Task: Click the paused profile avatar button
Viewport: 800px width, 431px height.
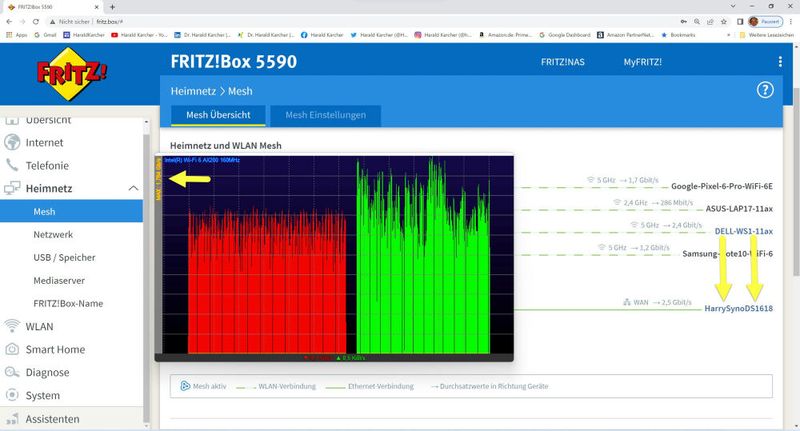Action: [765, 21]
